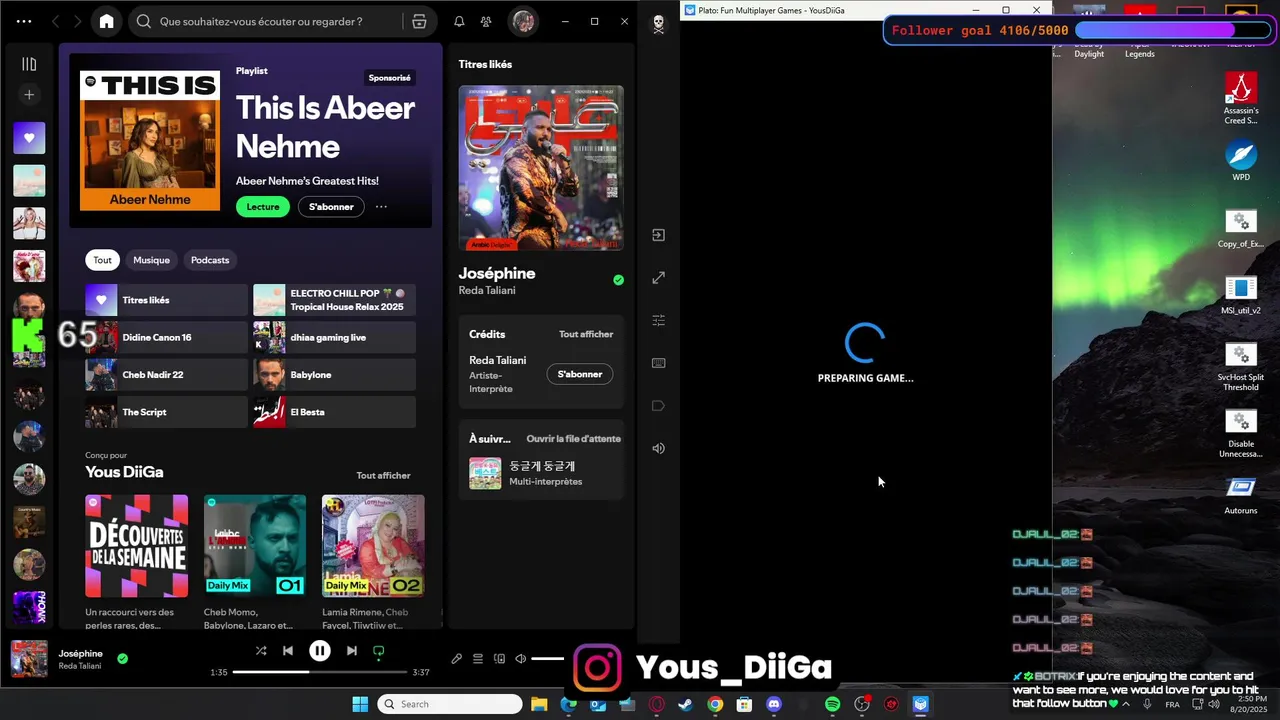Screen dimensions: 1280x720
Task: Click skull icon beside Spotify window
Action: [x=658, y=24]
